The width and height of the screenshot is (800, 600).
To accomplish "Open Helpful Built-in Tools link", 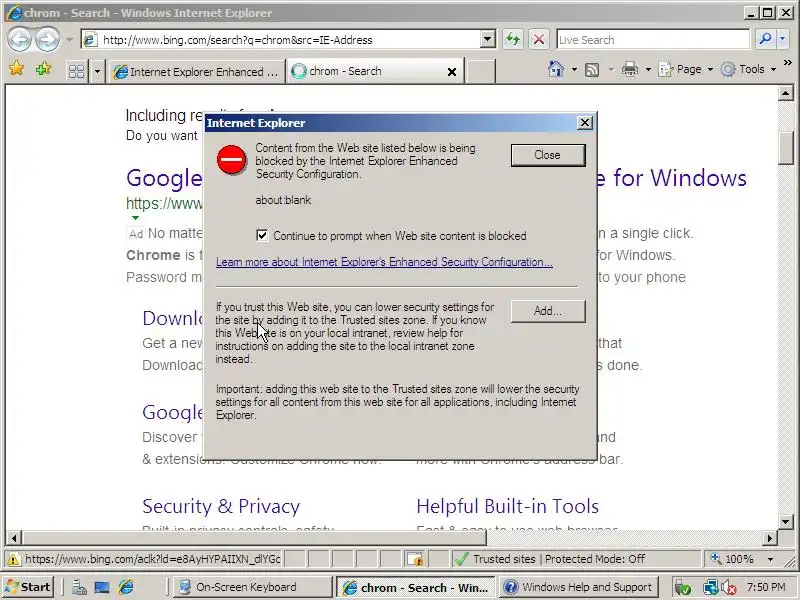I will click(x=508, y=506).
